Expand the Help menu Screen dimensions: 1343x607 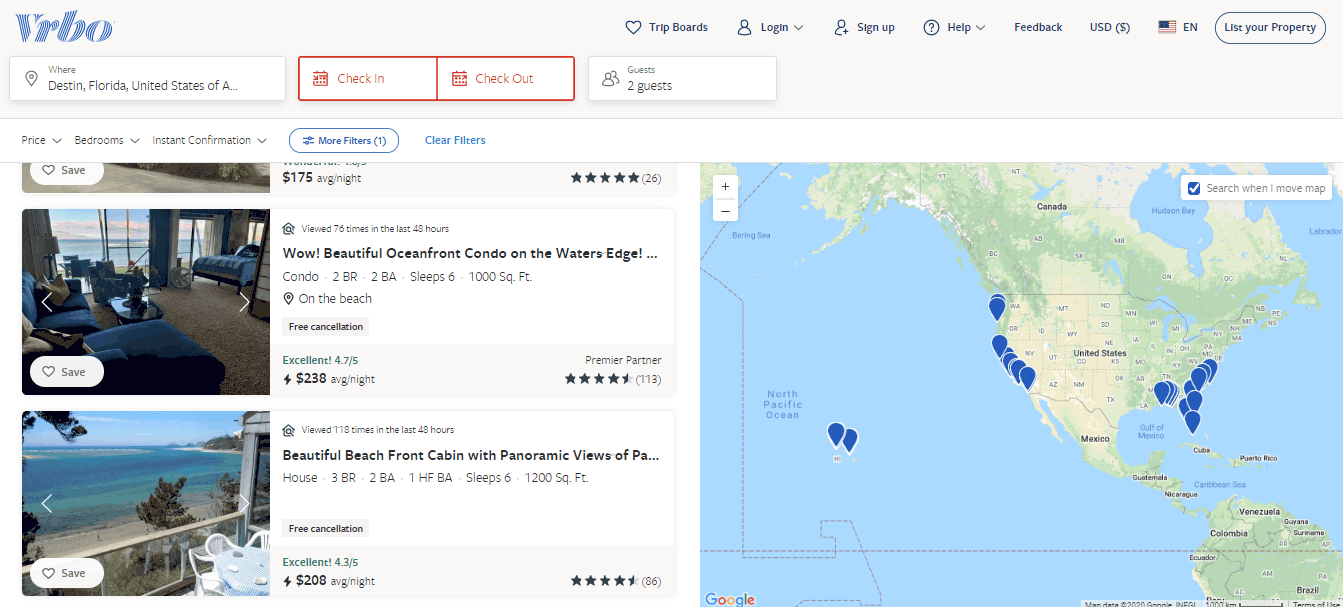pos(954,28)
